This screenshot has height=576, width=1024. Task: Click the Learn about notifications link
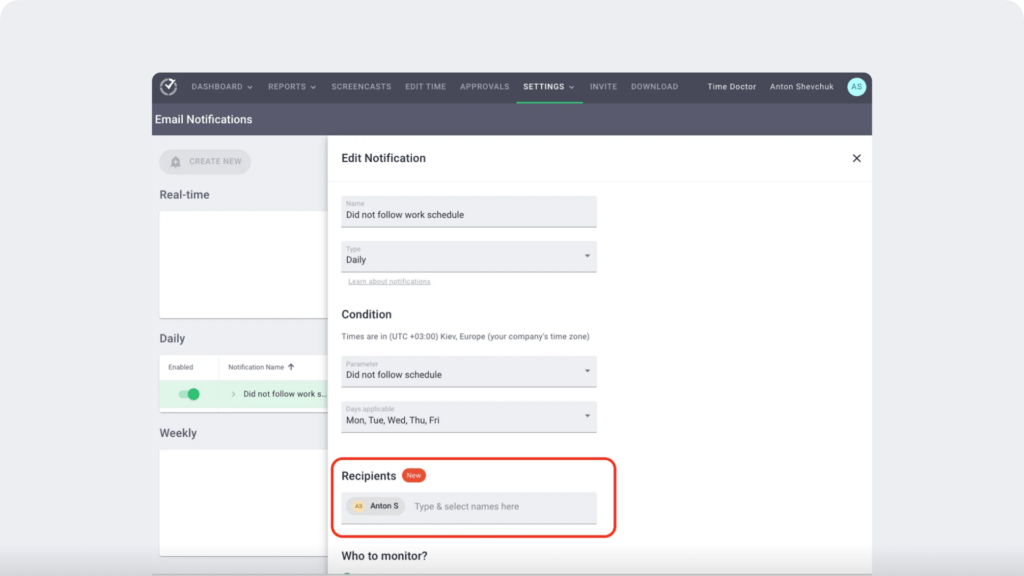coord(389,282)
